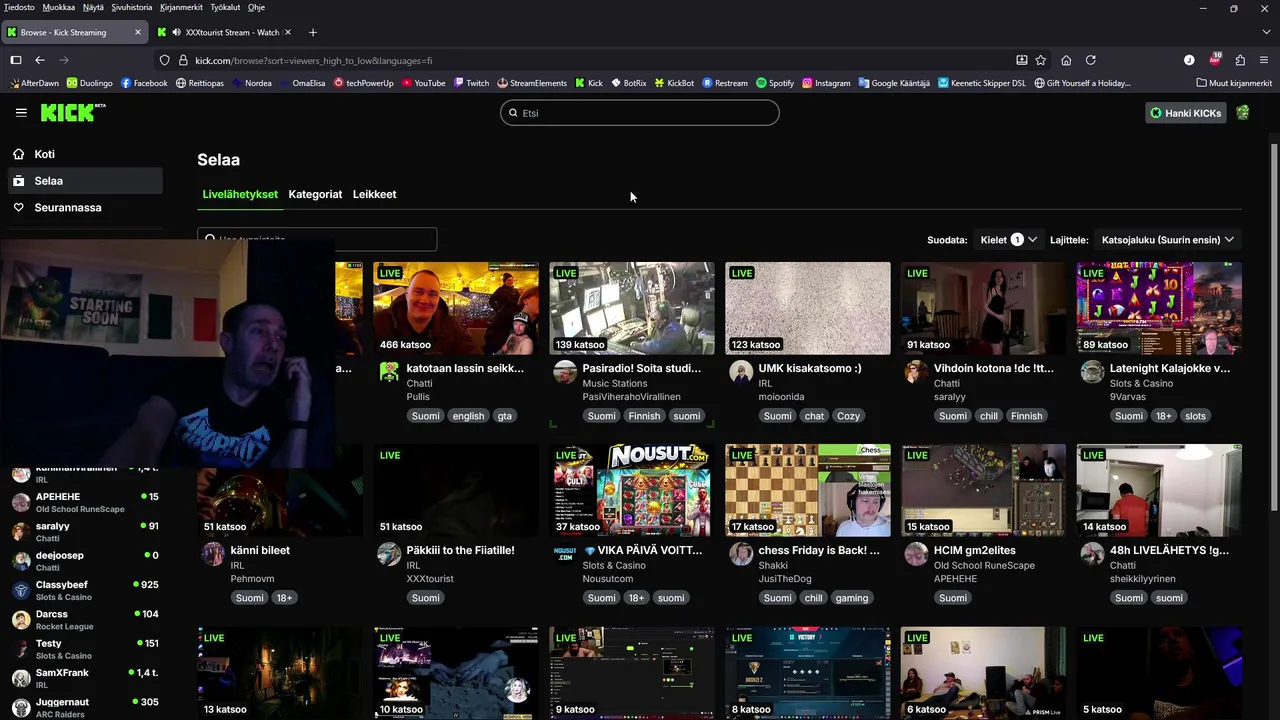
Task: Open Pasiradio stream thumbnail
Action: point(632,308)
